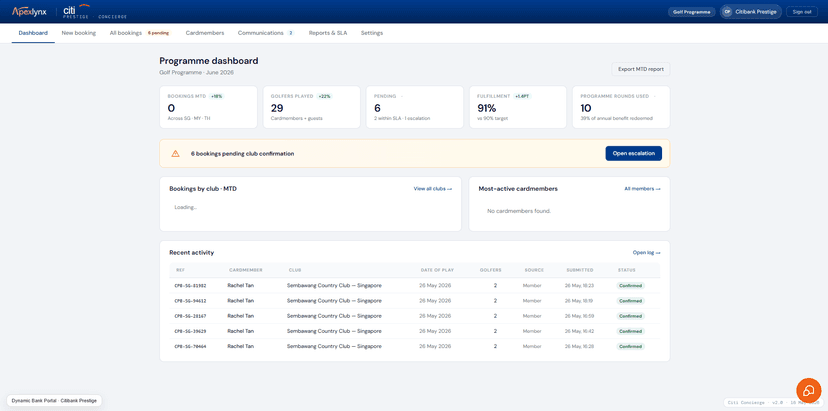Click the STATUS column header
The width and height of the screenshot is (828, 411).
[627, 270]
